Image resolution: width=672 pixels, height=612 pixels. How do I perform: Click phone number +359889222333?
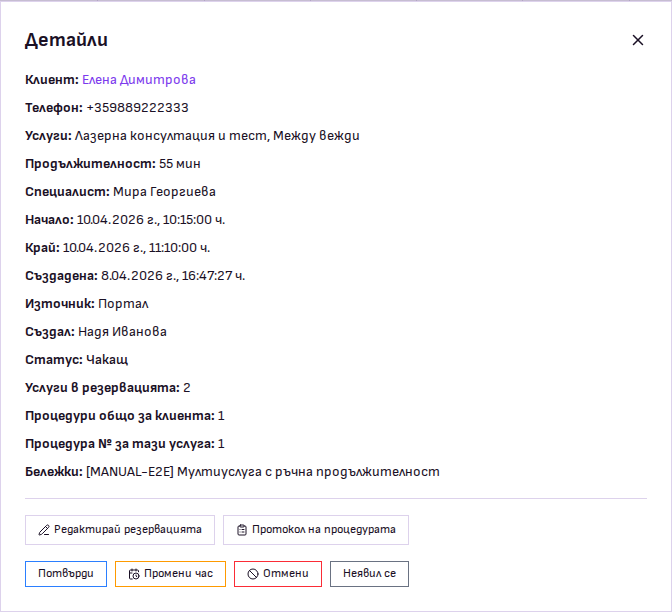click(138, 108)
